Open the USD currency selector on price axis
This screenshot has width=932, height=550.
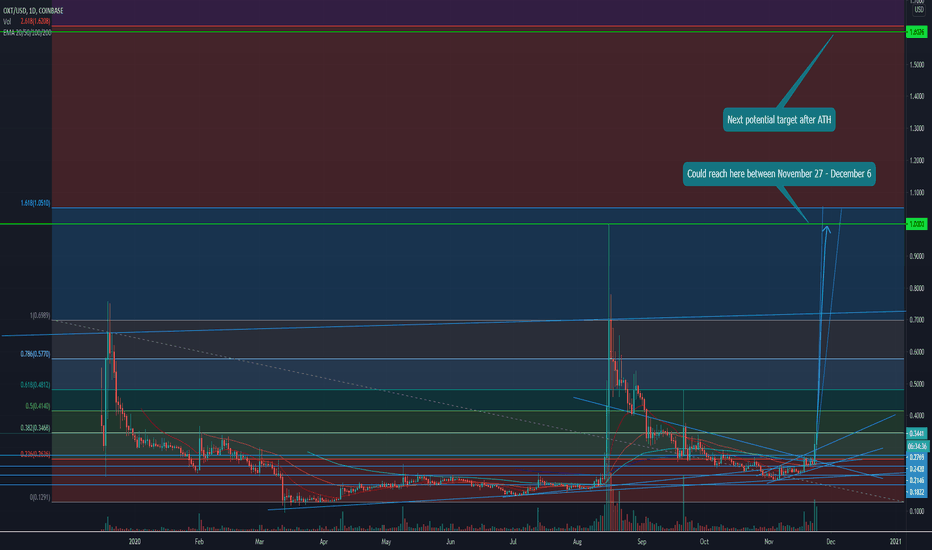coord(918,10)
